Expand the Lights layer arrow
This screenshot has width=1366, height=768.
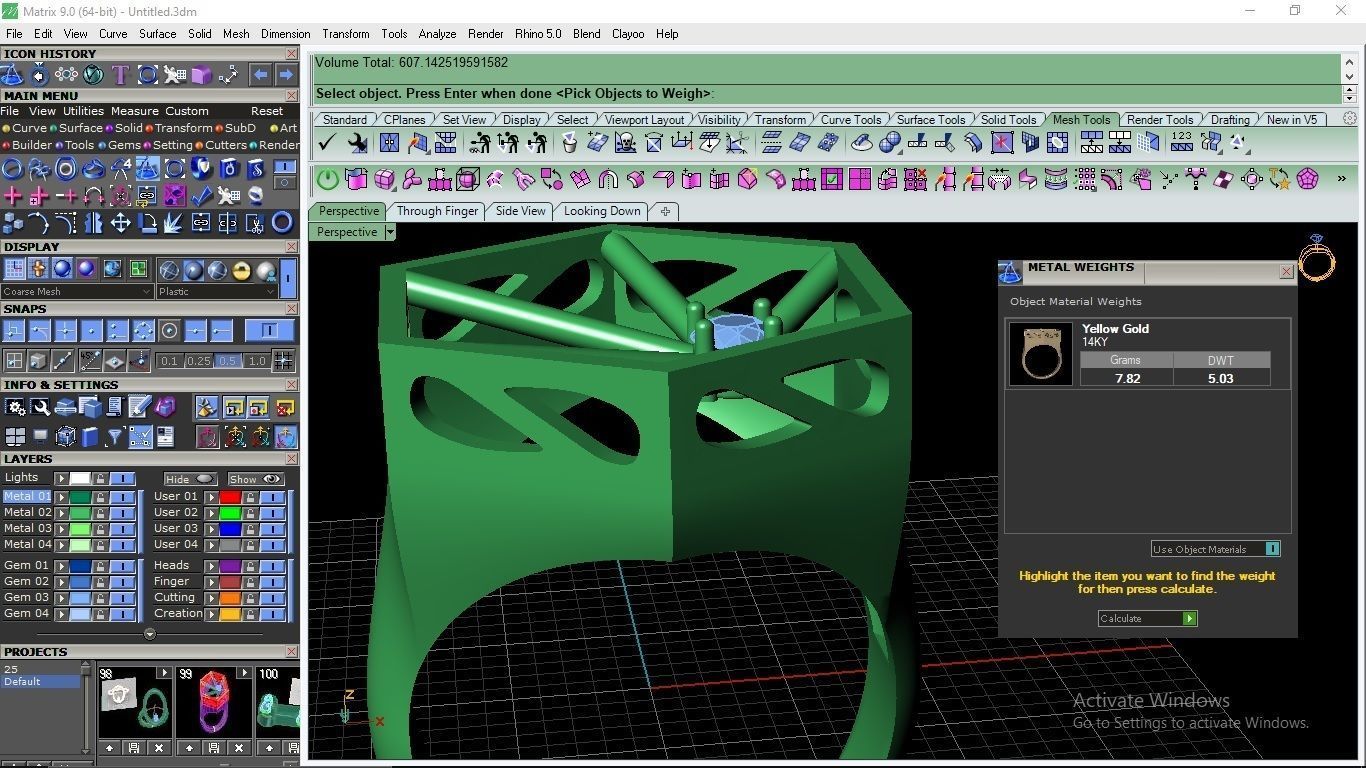(61, 479)
